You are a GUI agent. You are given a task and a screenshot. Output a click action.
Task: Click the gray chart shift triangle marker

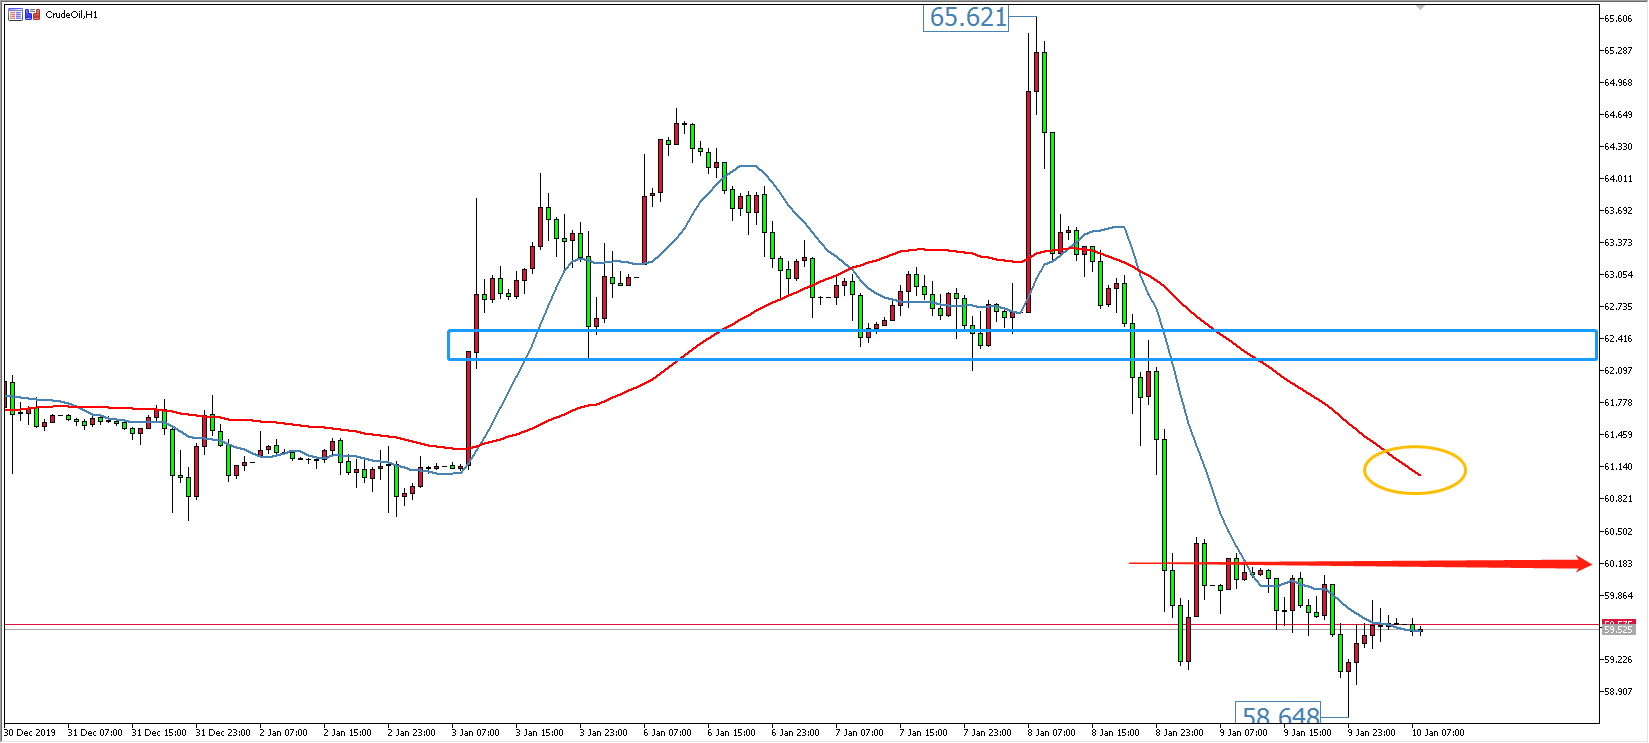coord(1419,7)
